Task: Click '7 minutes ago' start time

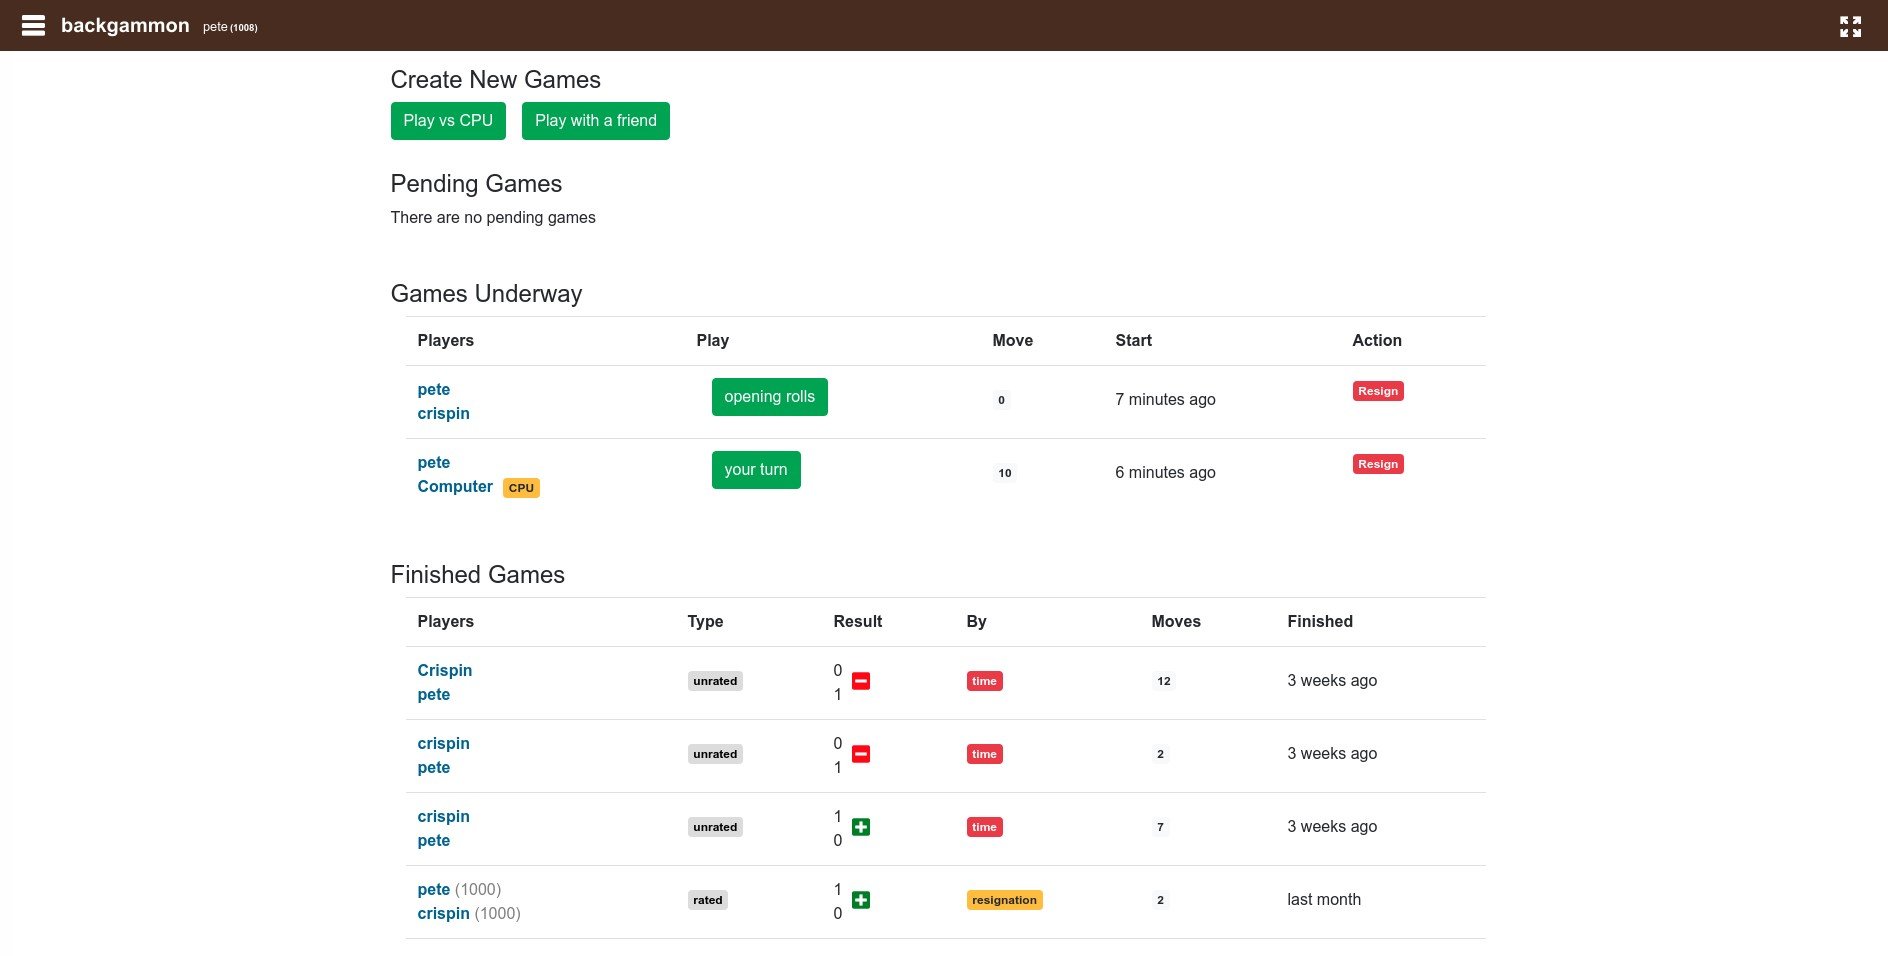Action: tap(1166, 400)
